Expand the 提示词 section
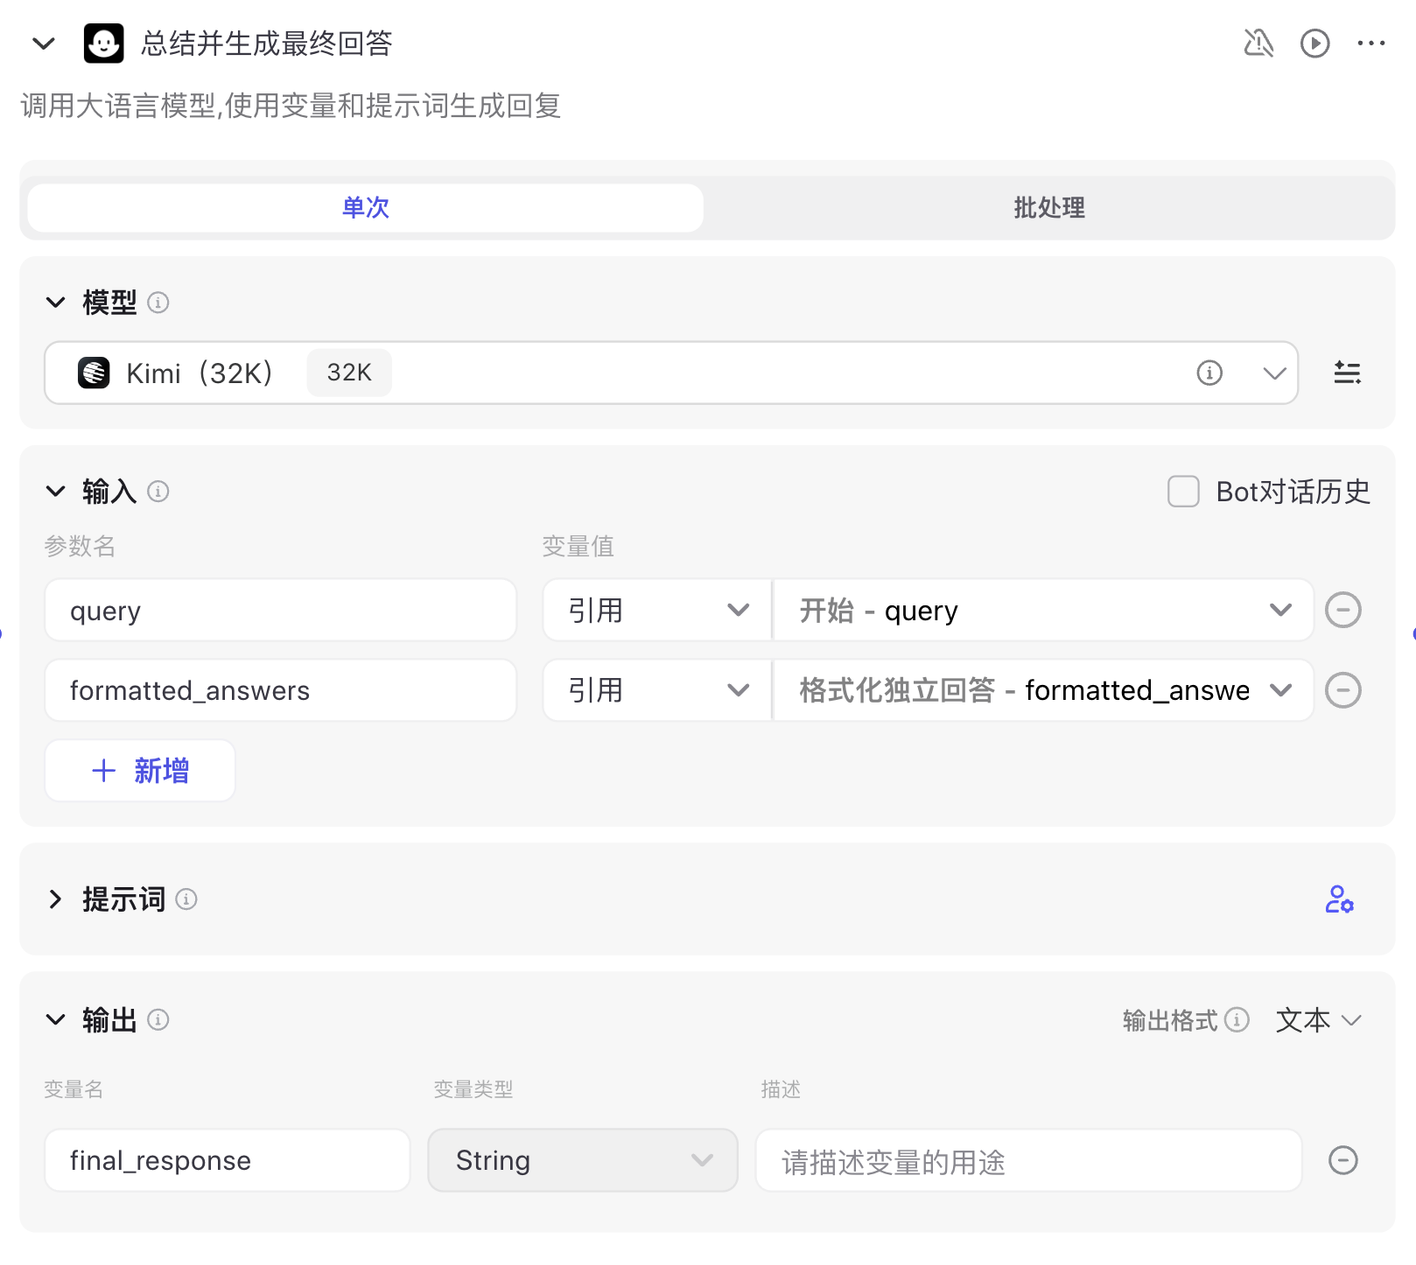Screen dimensions: 1416x1265 [x=56, y=900]
